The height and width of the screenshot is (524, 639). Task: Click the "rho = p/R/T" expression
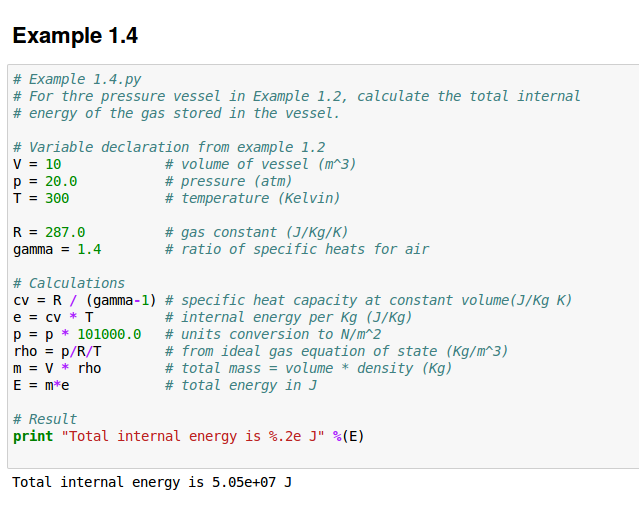(57, 351)
